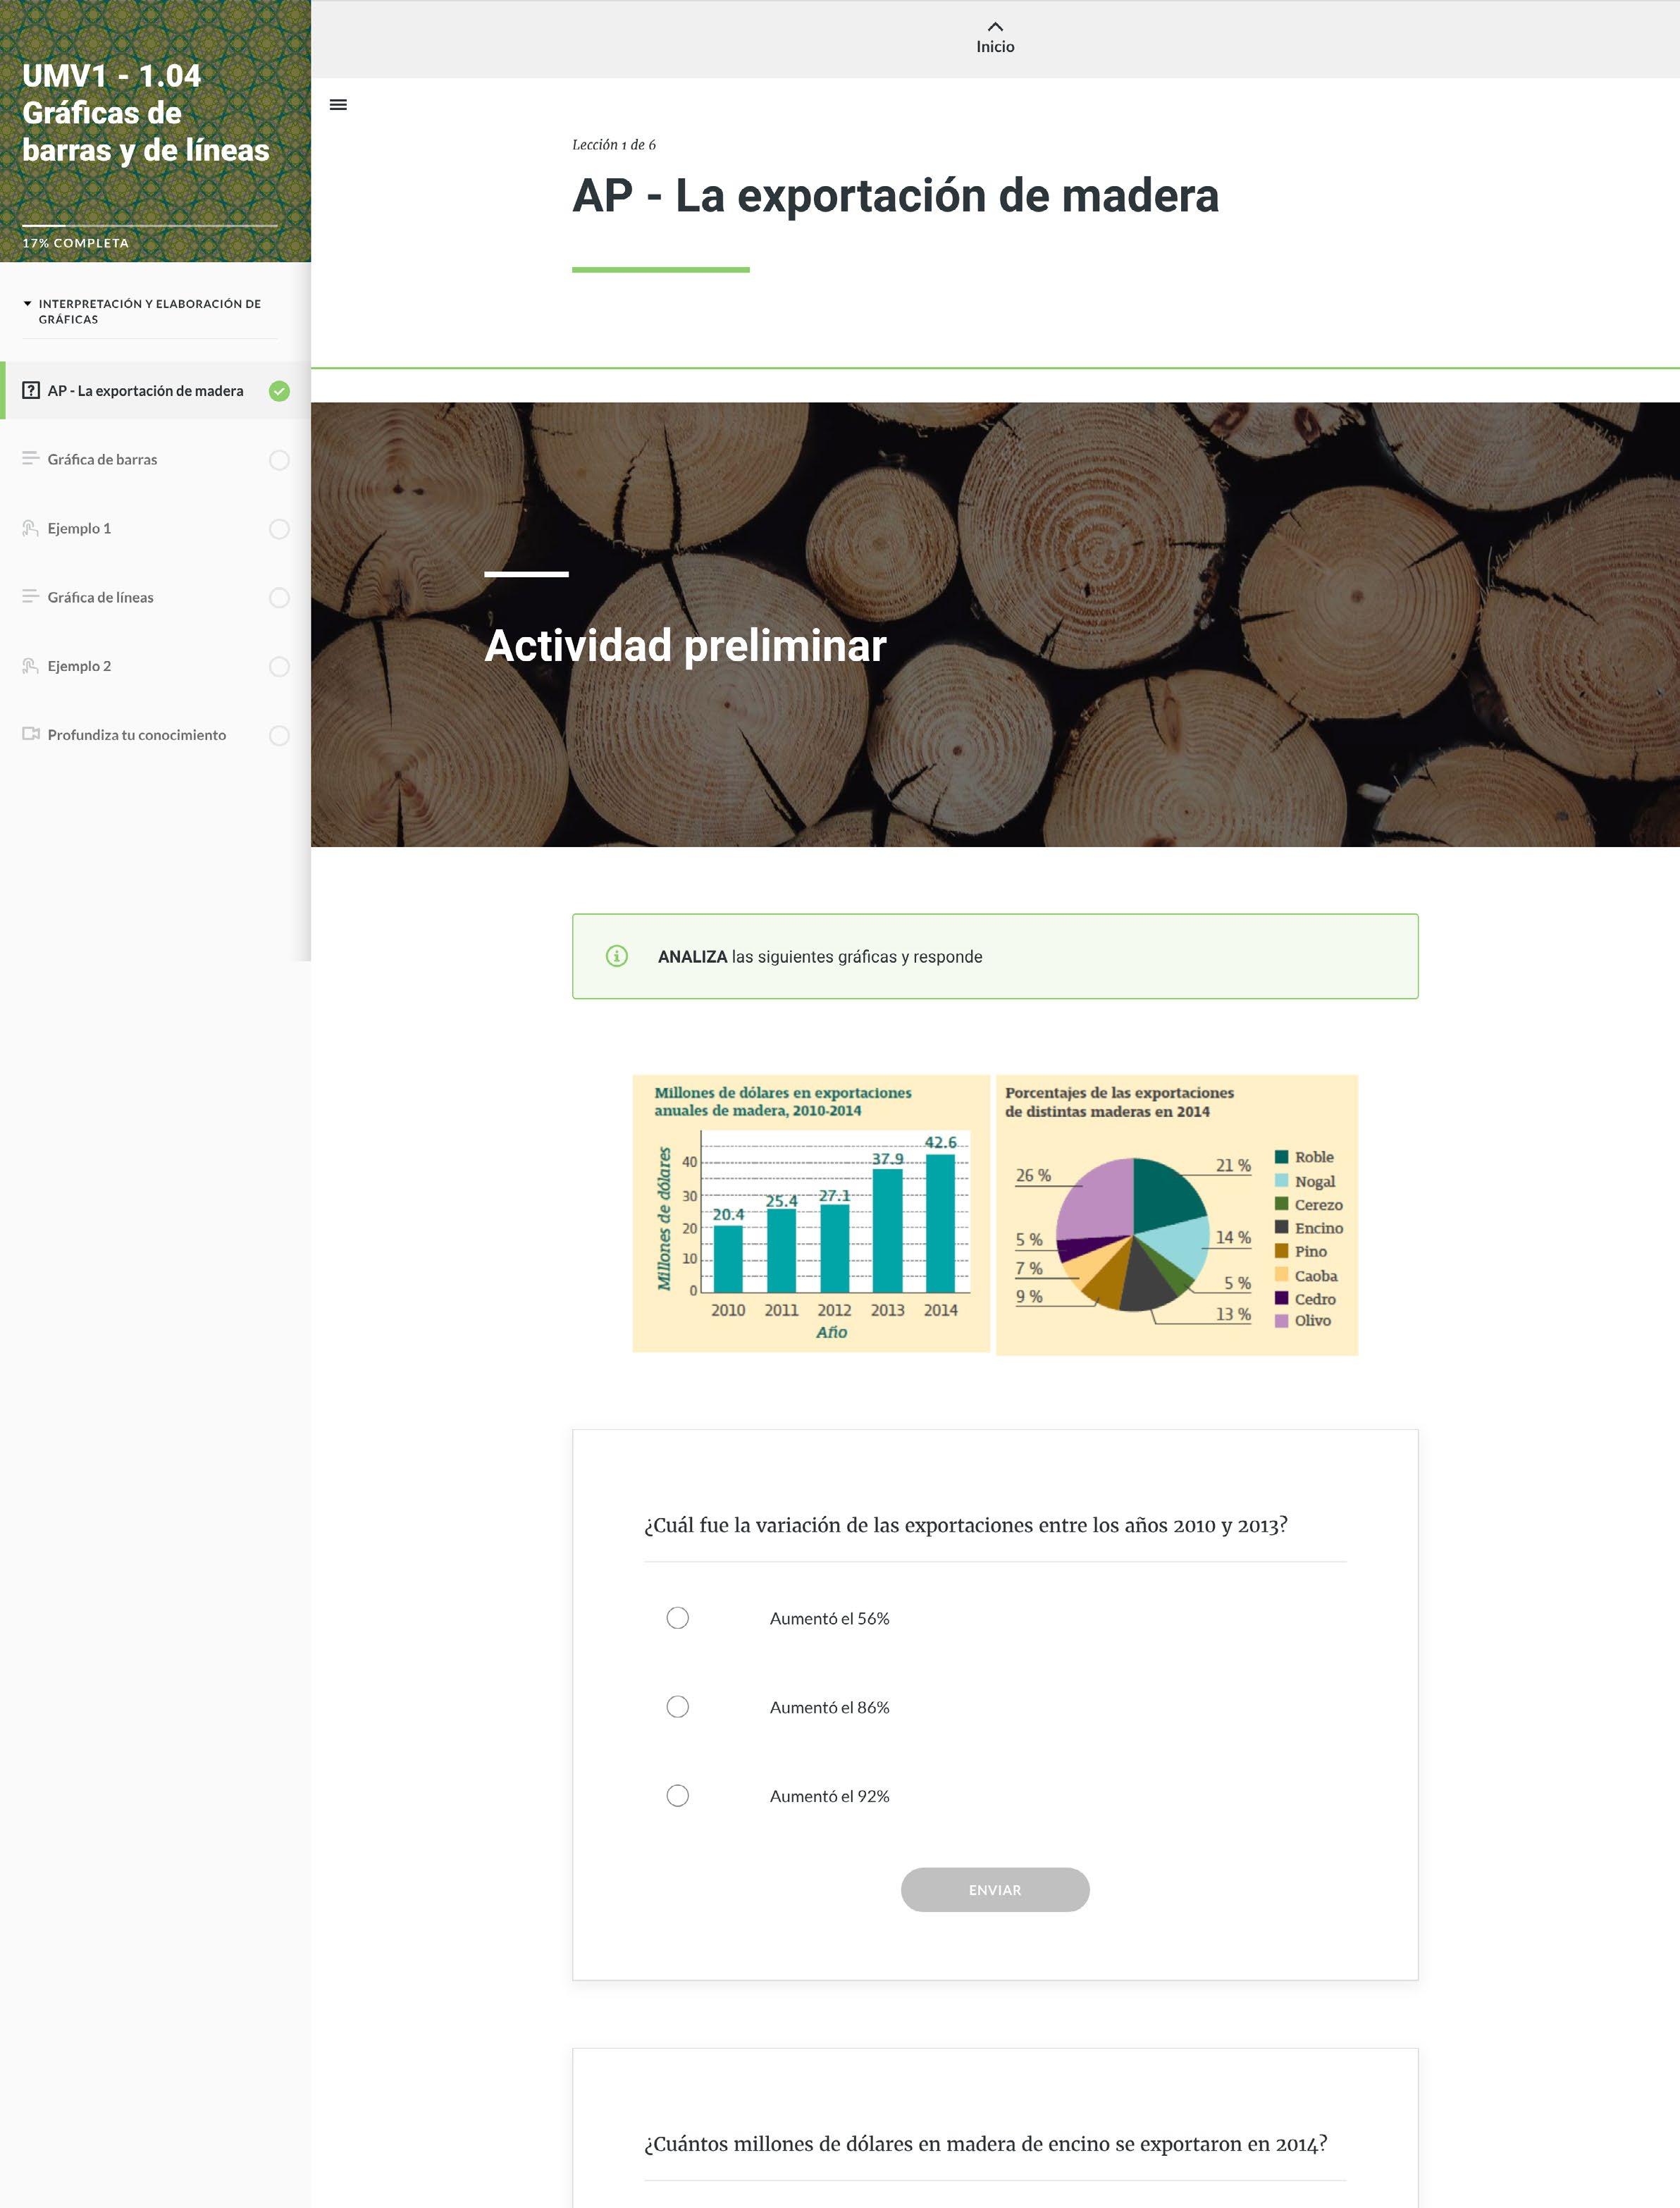1680x2208 pixels.
Task: Choose the Aumentó el 86% radio button
Action: [x=678, y=1707]
